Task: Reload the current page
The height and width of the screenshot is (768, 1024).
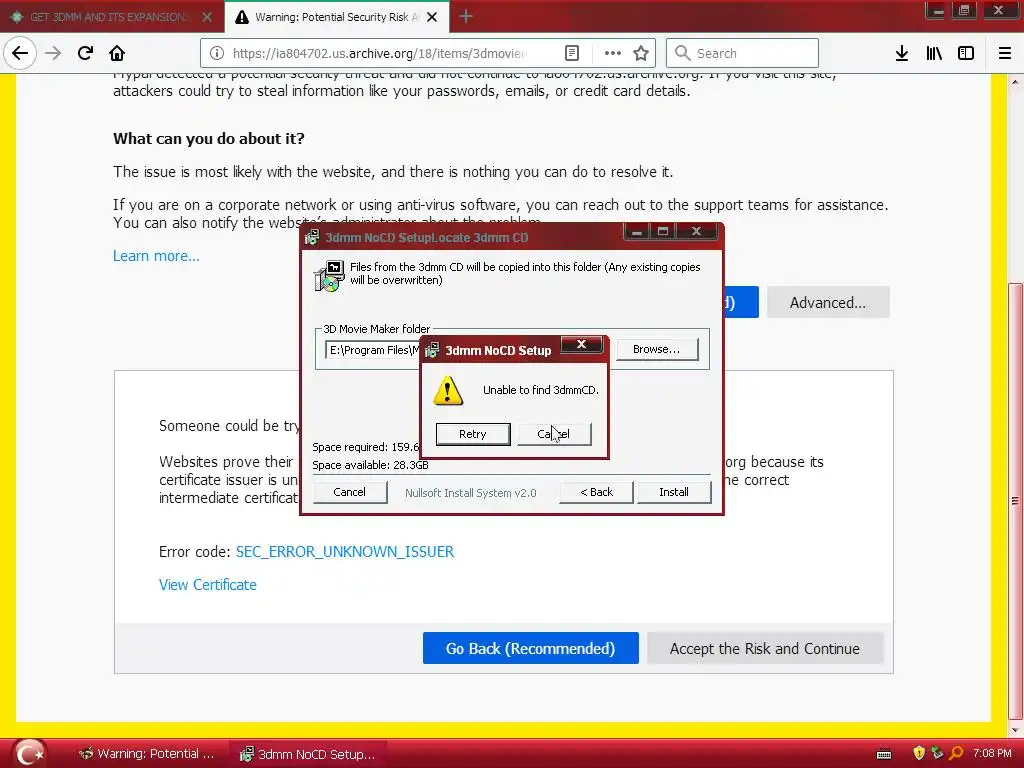Action: click(85, 53)
